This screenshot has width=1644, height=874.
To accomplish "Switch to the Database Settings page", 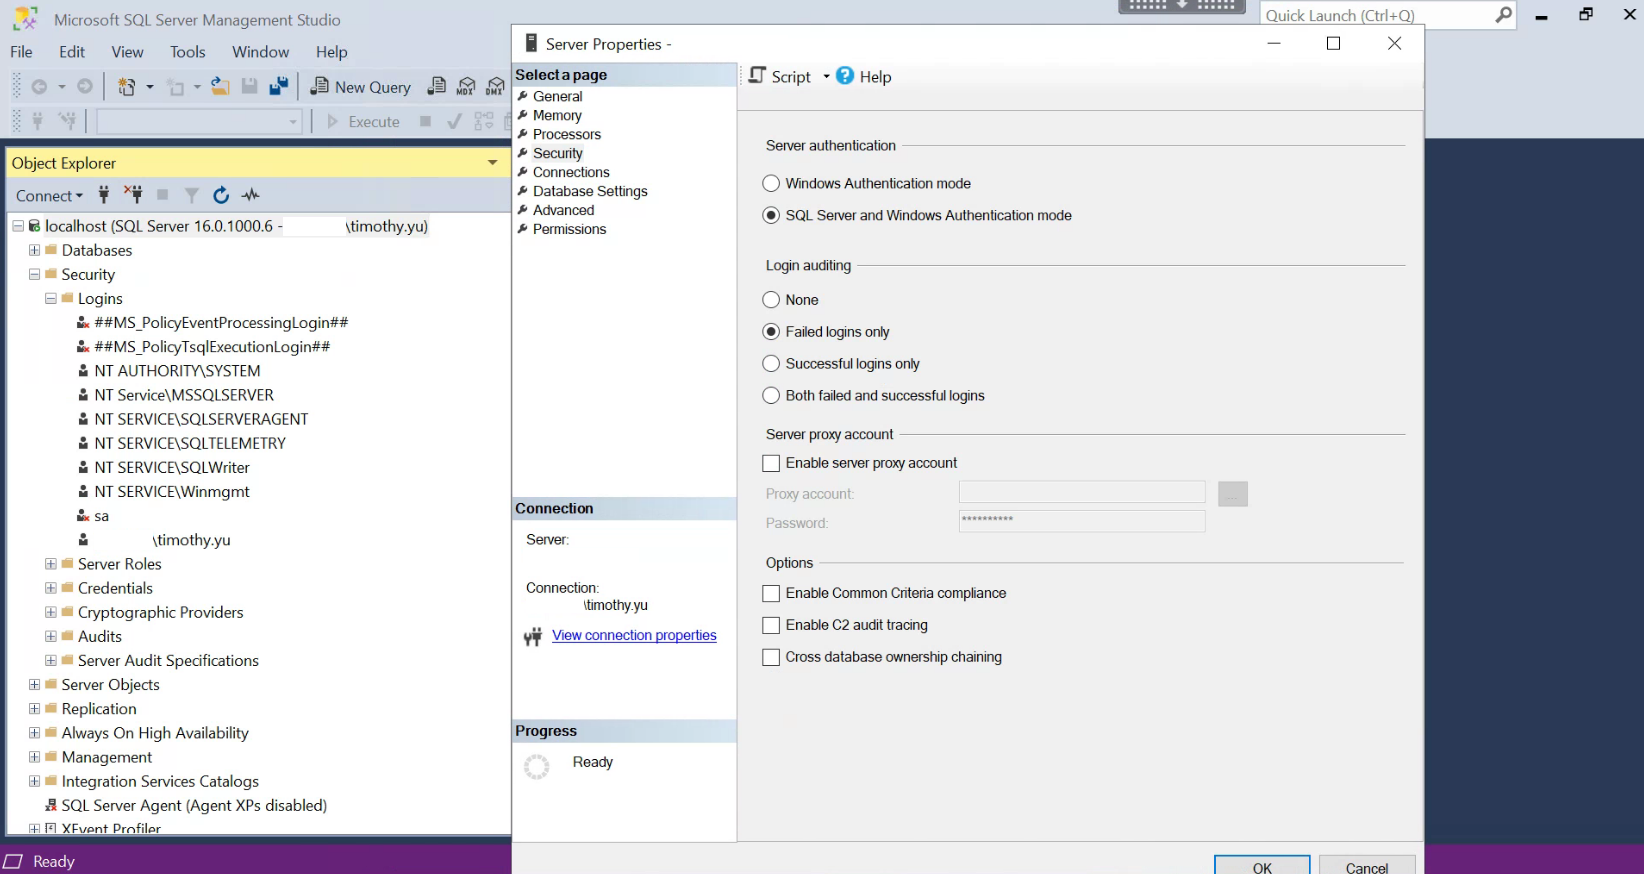I will coord(590,192).
